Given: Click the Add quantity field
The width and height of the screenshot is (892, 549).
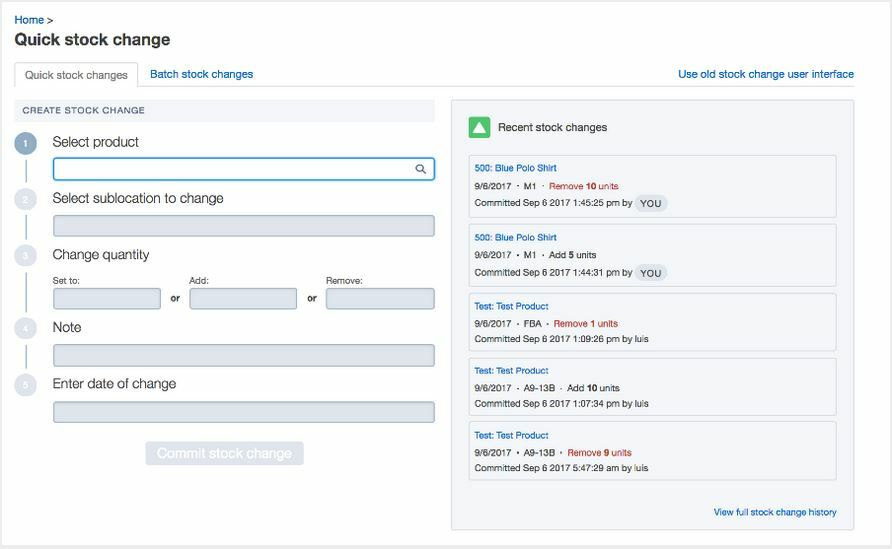Looking at the screenshot, I should (x=243, y=299).
